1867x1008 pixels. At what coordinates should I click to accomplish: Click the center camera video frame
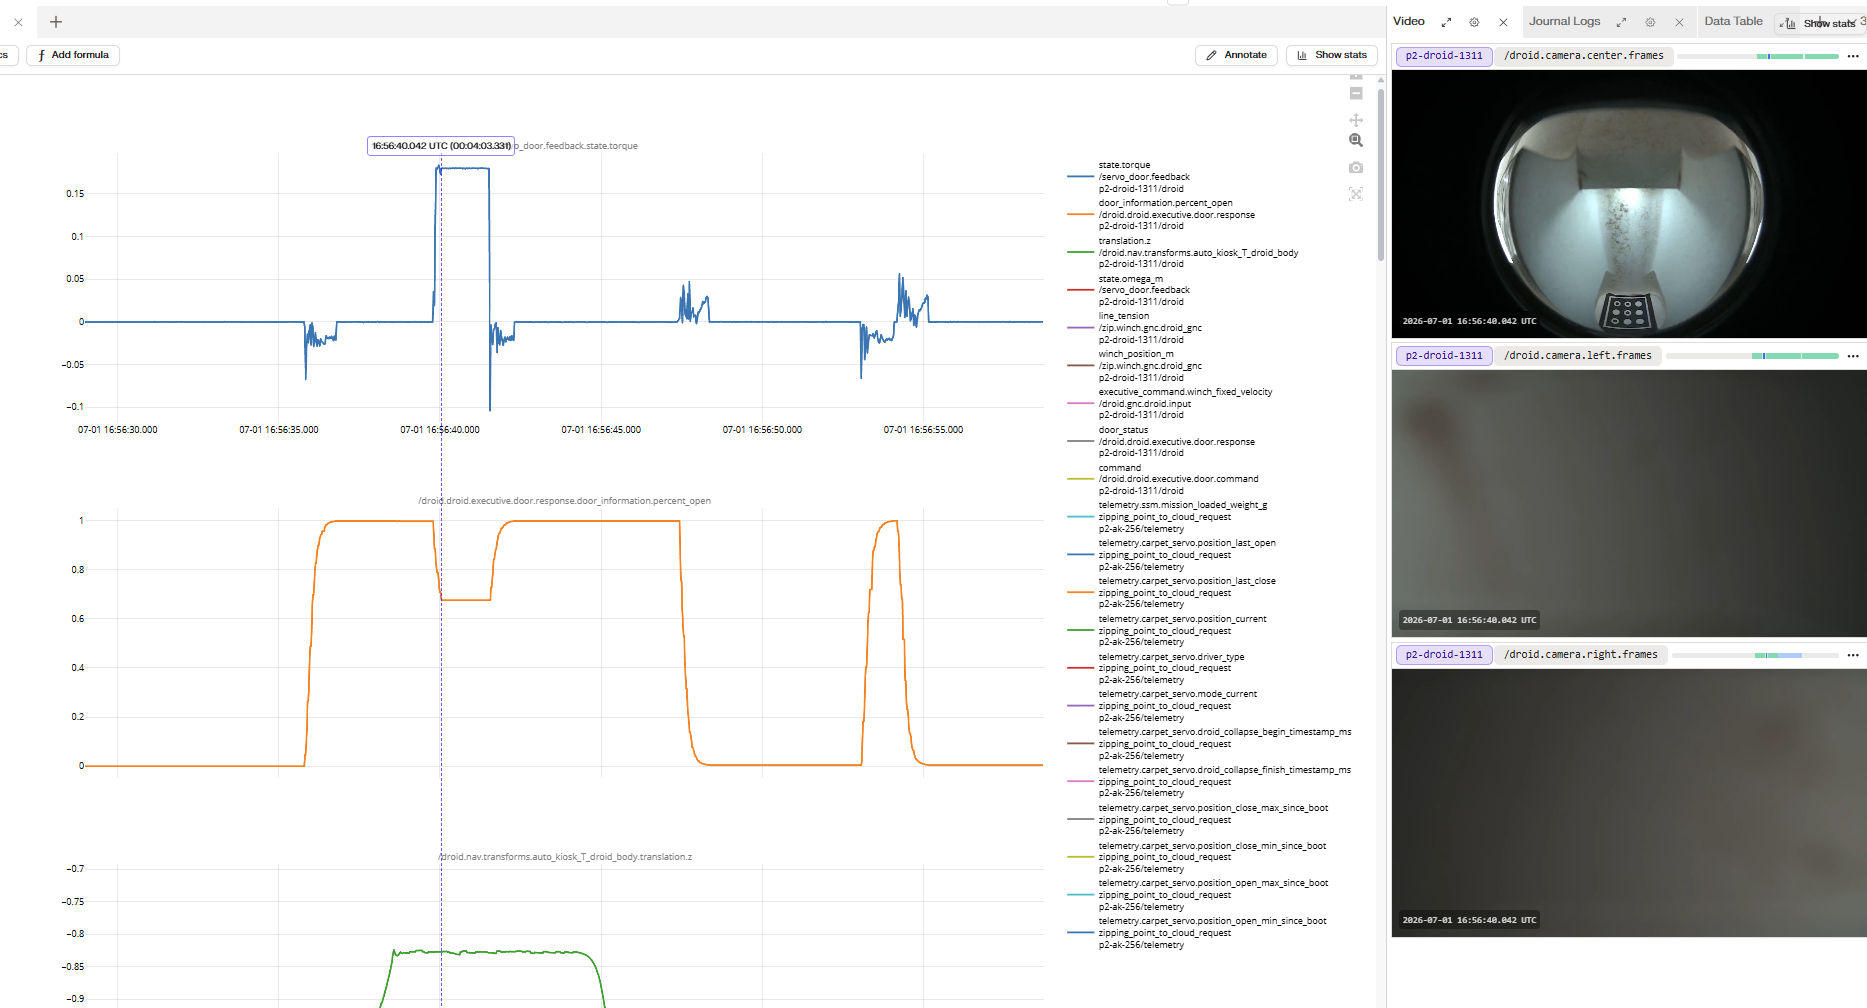[1629, 204]
